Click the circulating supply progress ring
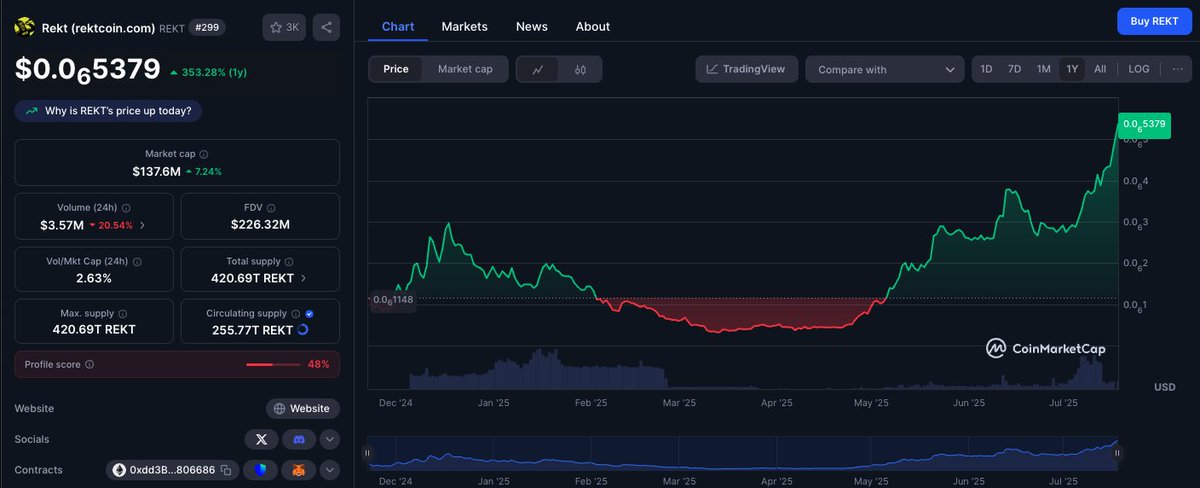 304,329
